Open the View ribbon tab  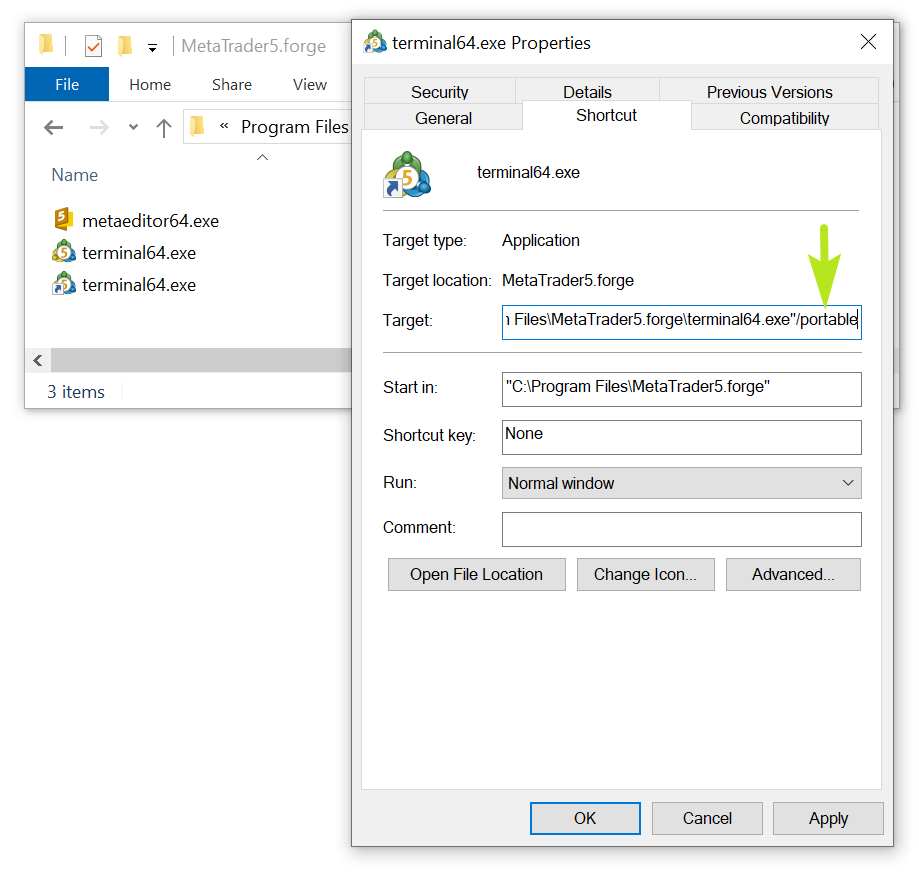(309, 84)
